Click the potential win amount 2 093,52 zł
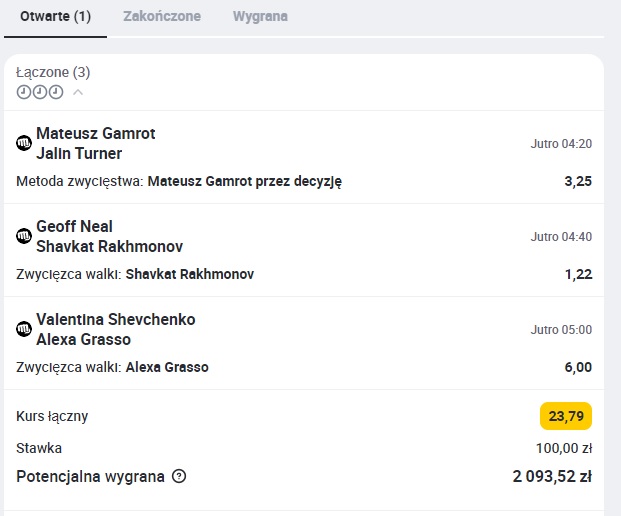The height and width of the screenshot is (516, 621). (552, 476)
